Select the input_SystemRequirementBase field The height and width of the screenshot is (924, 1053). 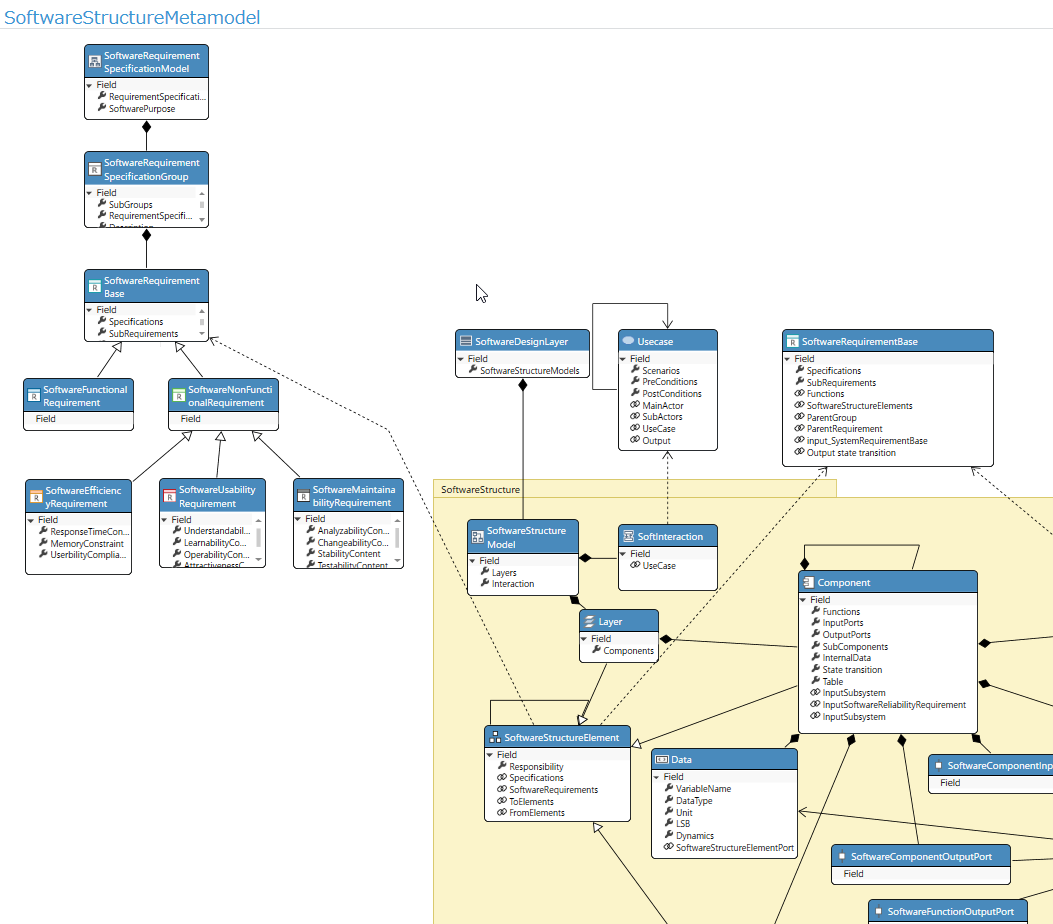(867, 441)
